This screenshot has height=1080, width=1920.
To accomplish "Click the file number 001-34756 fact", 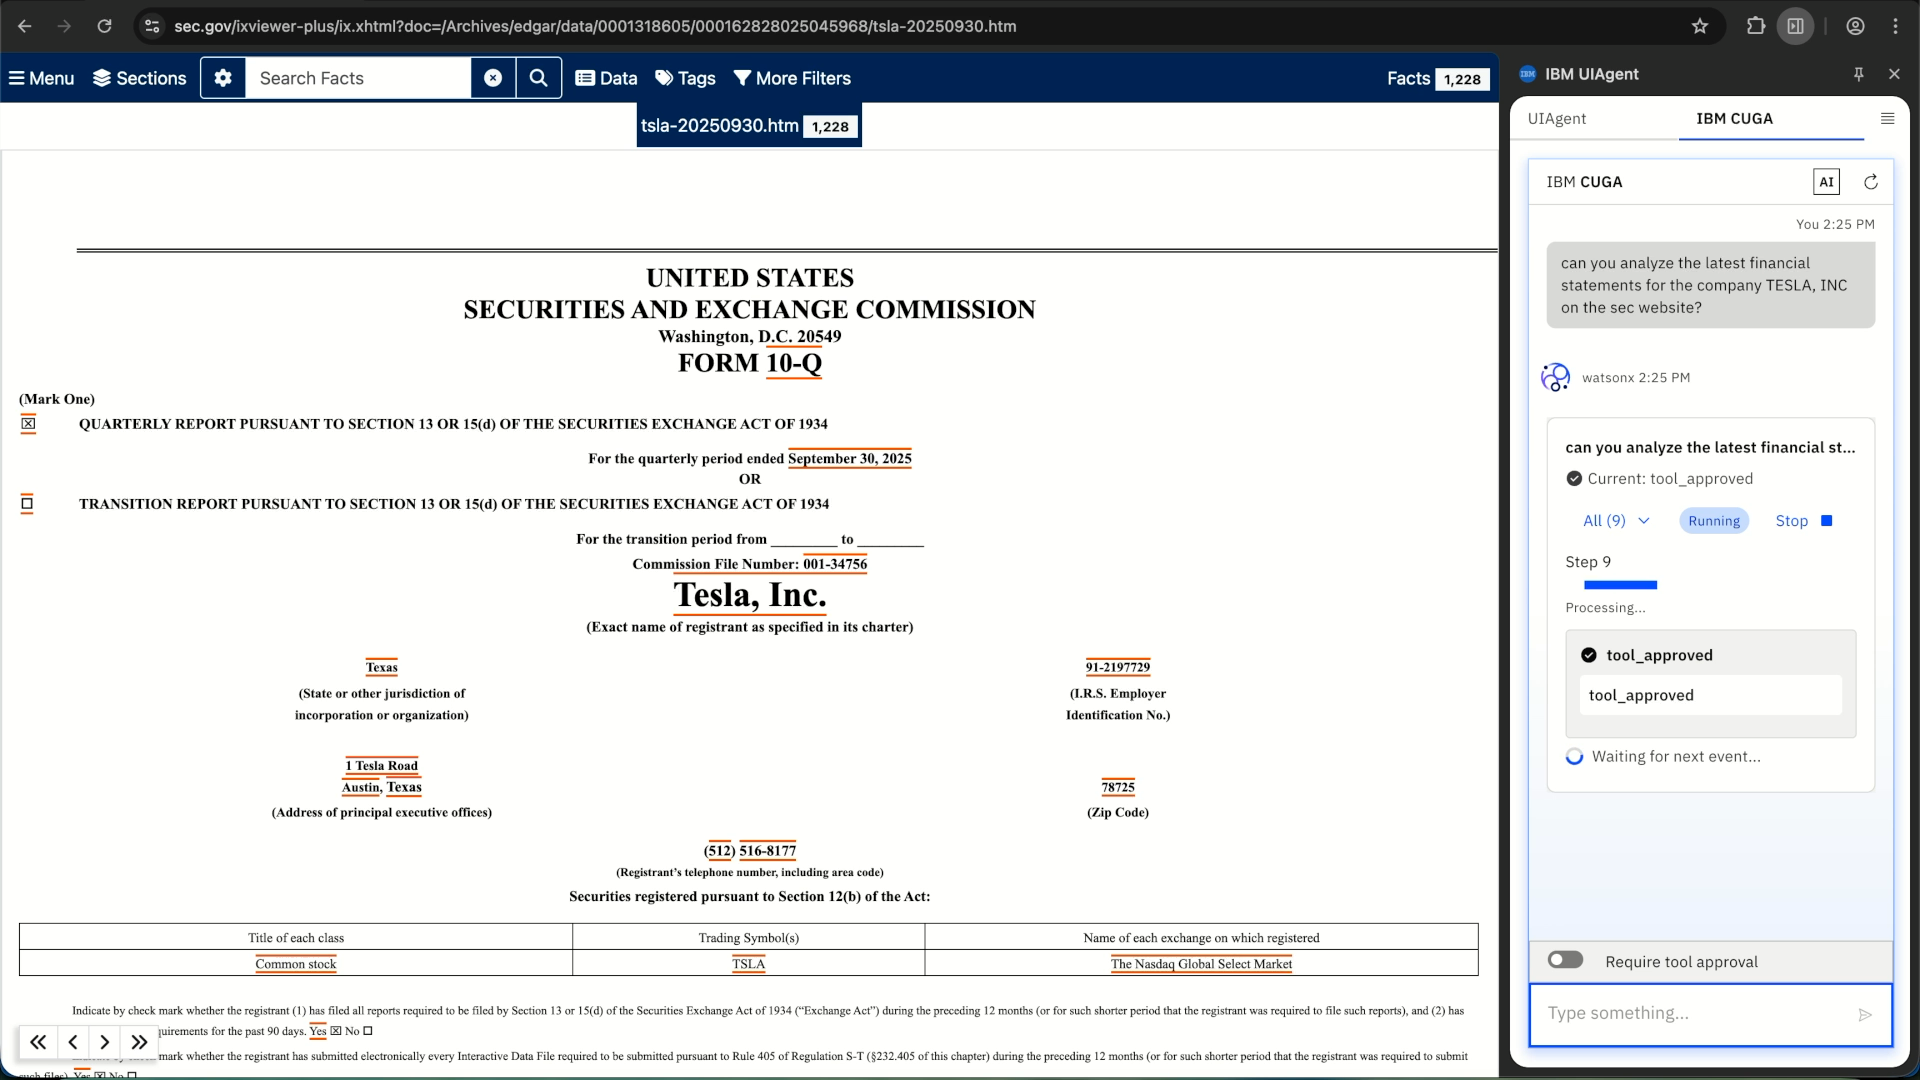I will click(835, 564).
